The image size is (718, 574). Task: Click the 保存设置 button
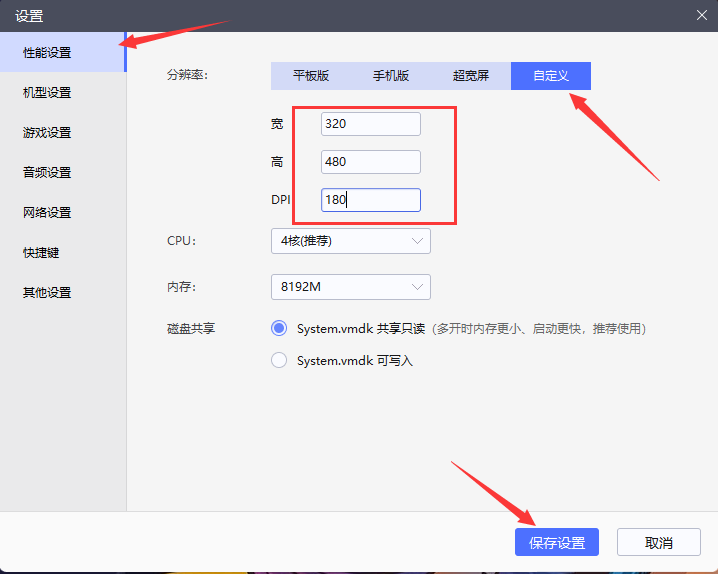[x=557, y=542]
